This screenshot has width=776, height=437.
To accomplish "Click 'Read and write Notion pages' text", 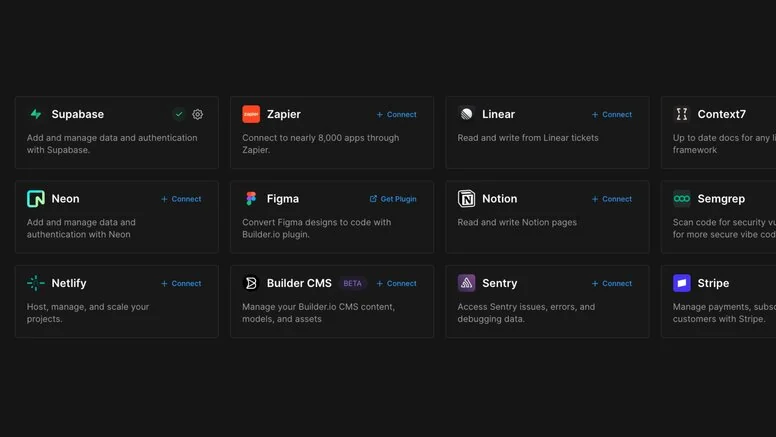I will point(517,222).
